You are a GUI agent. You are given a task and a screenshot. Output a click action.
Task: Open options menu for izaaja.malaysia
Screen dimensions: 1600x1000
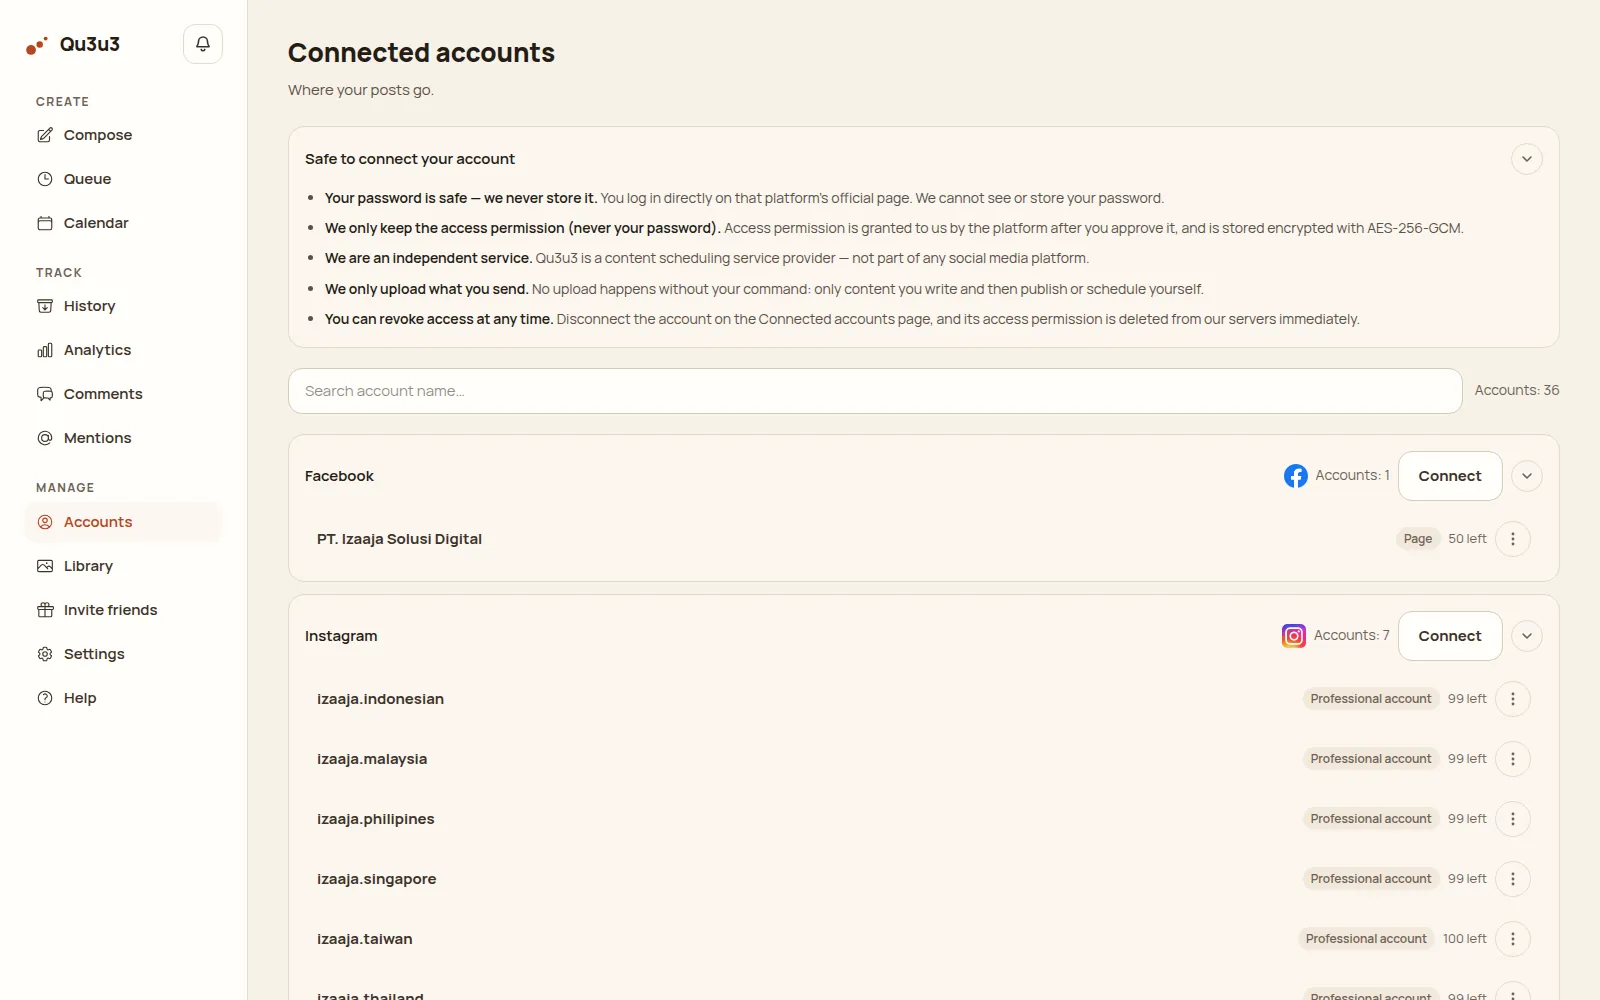tap(1513, 759)
